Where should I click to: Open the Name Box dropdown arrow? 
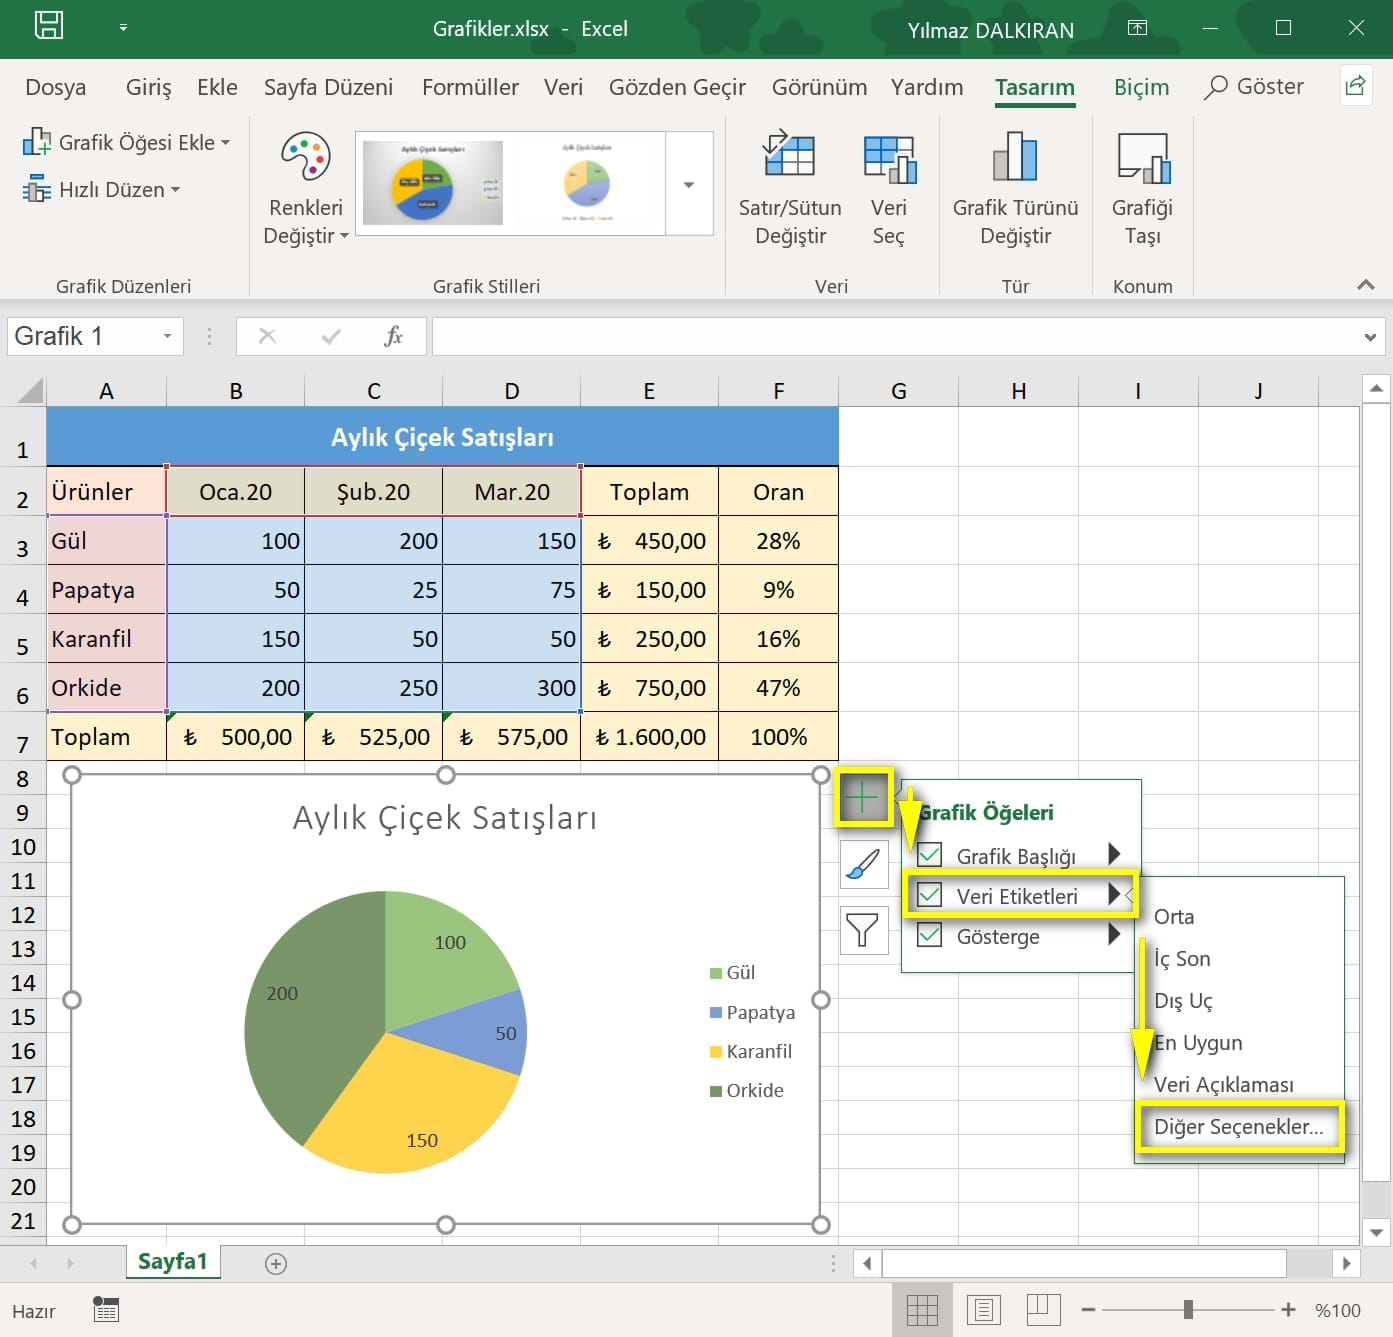pos(167,336)
